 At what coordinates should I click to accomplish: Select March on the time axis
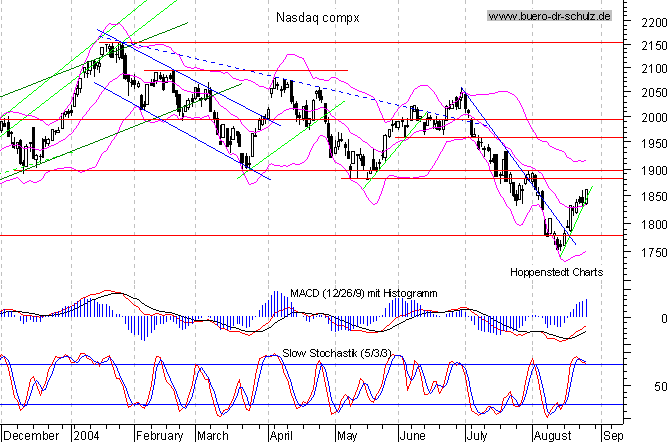tap(212, 436)
